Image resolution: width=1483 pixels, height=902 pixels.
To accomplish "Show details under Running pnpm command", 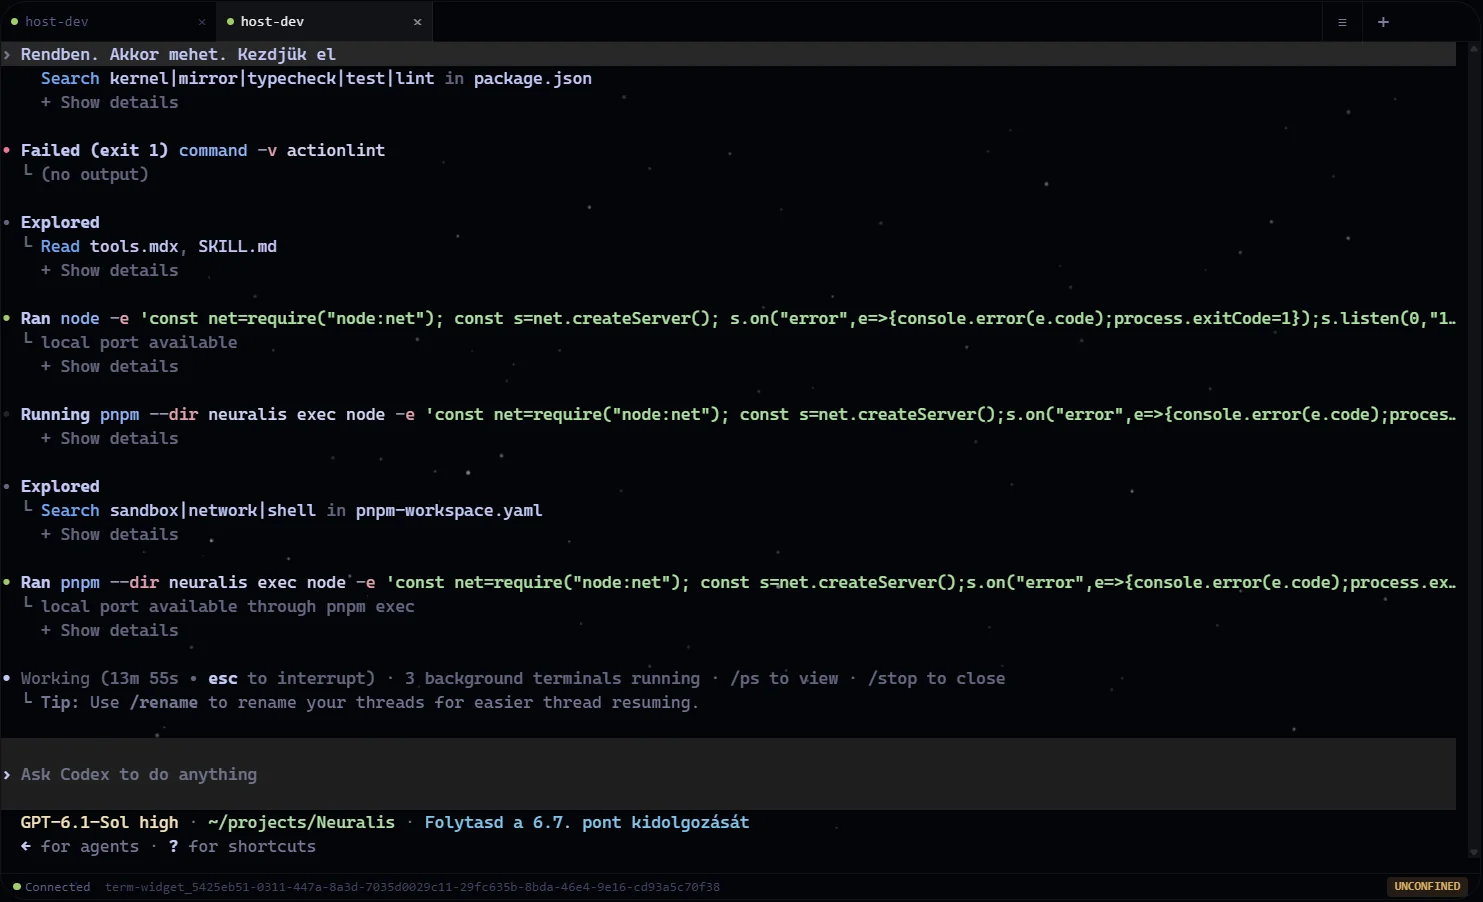I will [x=110, y=438].
